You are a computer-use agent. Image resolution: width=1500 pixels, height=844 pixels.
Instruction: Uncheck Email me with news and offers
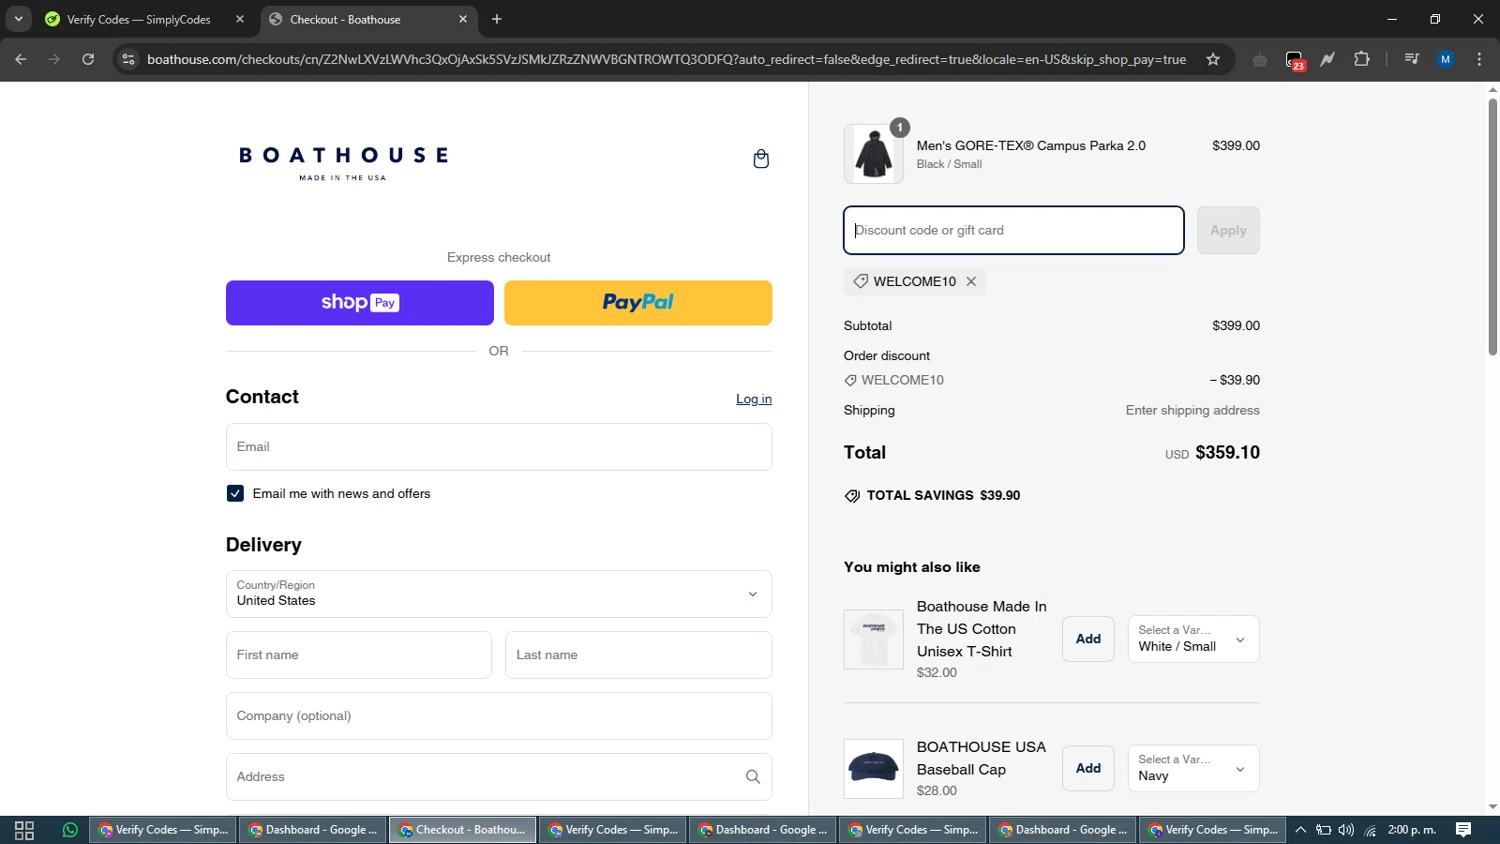(x=235, y=494)
